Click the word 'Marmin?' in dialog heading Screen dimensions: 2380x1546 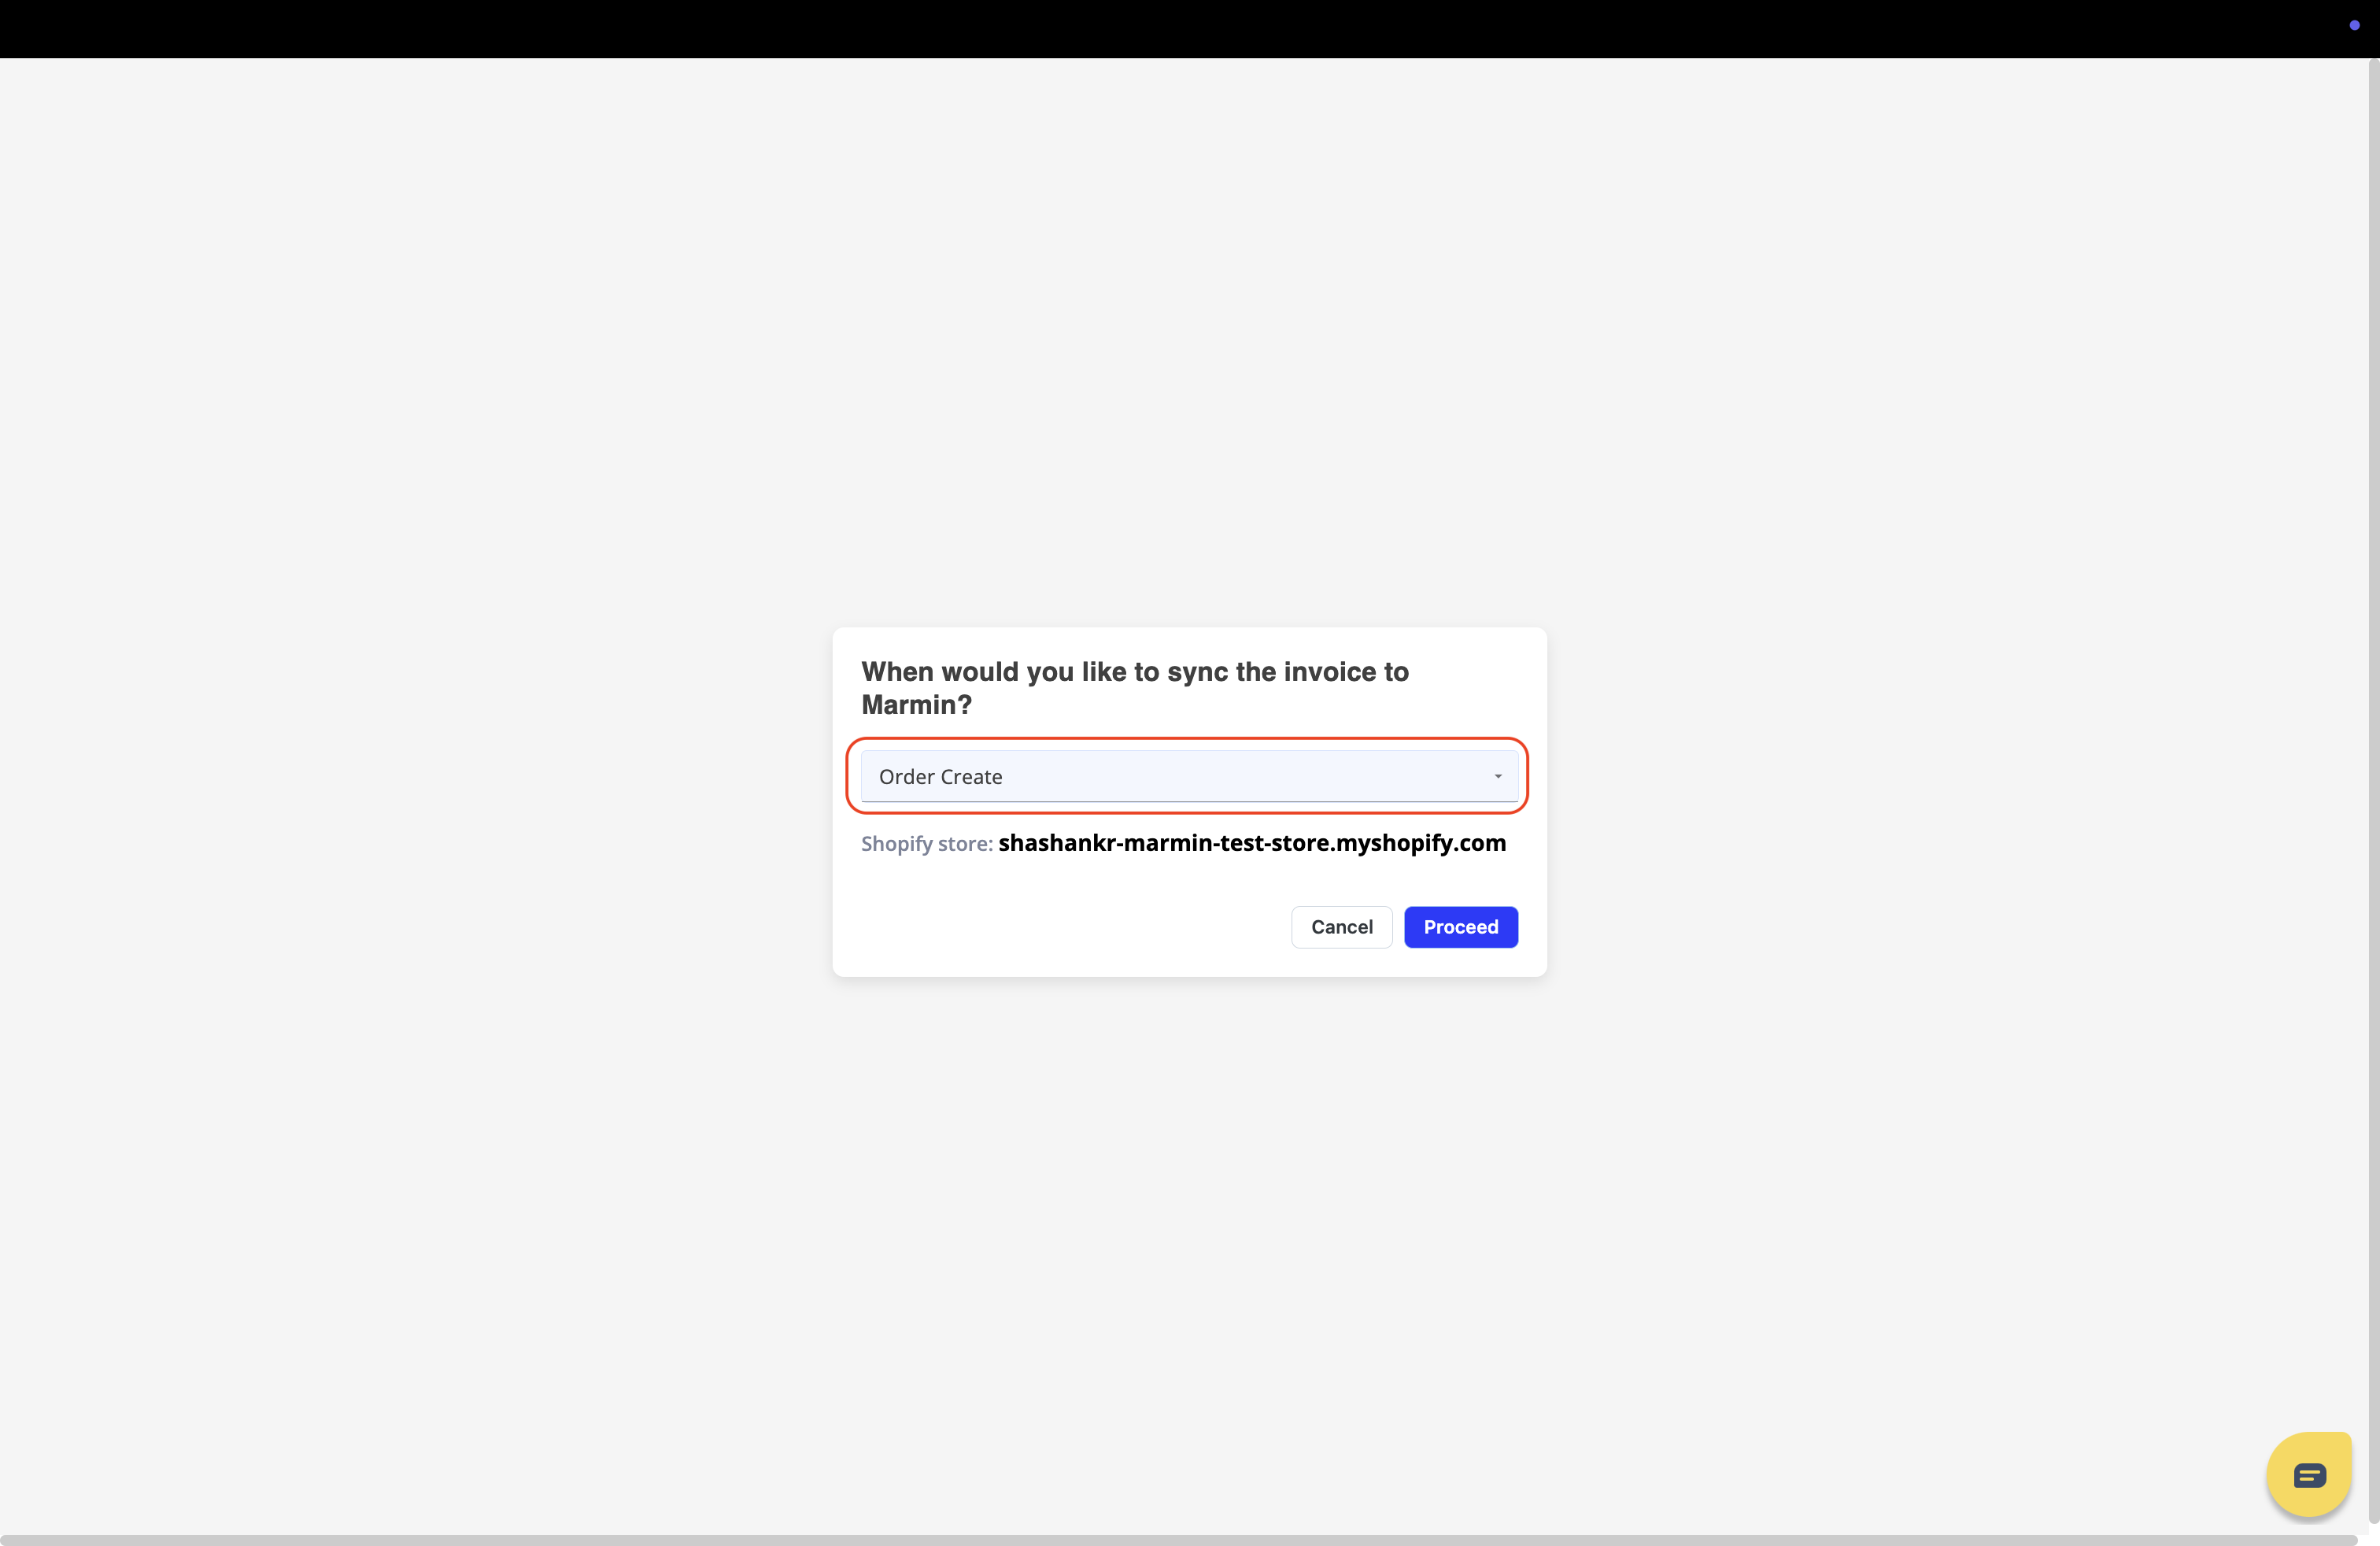[x=916, y=705]
